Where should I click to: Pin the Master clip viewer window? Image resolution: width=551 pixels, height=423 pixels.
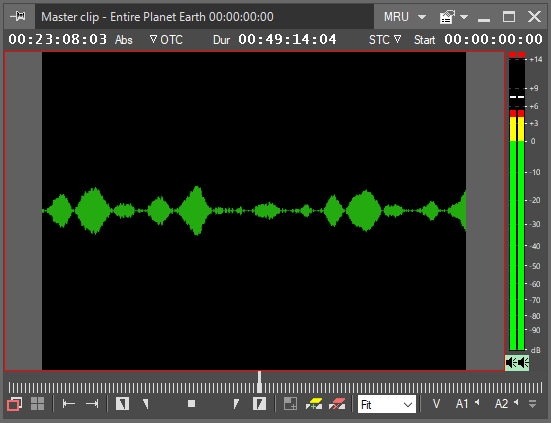point(18,16)
